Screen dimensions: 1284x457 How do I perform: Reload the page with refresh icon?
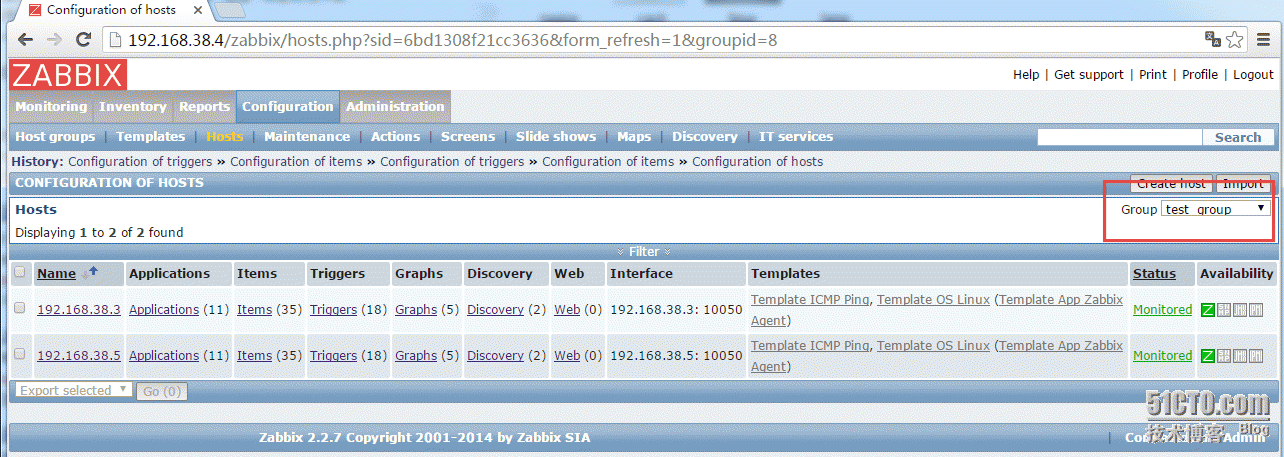click(84, 40)
